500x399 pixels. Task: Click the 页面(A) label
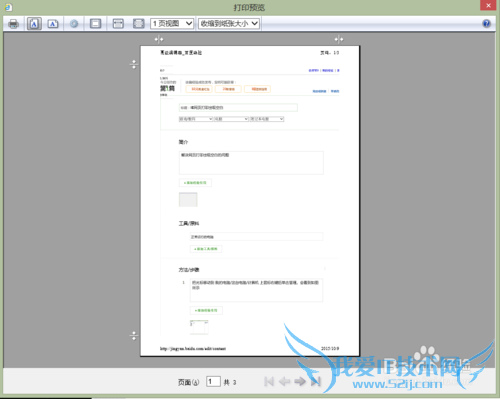point(188,382)
